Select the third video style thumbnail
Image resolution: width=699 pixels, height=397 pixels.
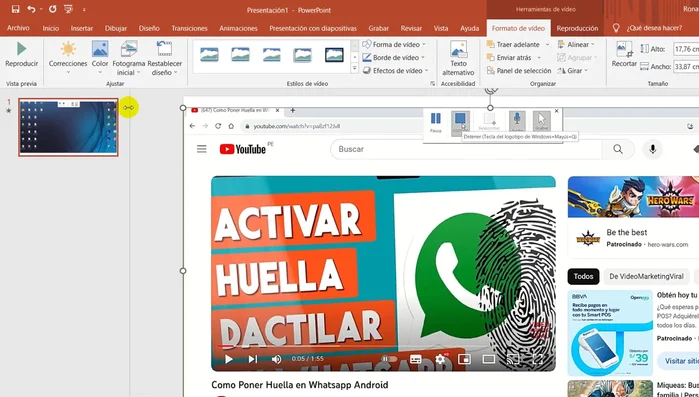(271, 55)
